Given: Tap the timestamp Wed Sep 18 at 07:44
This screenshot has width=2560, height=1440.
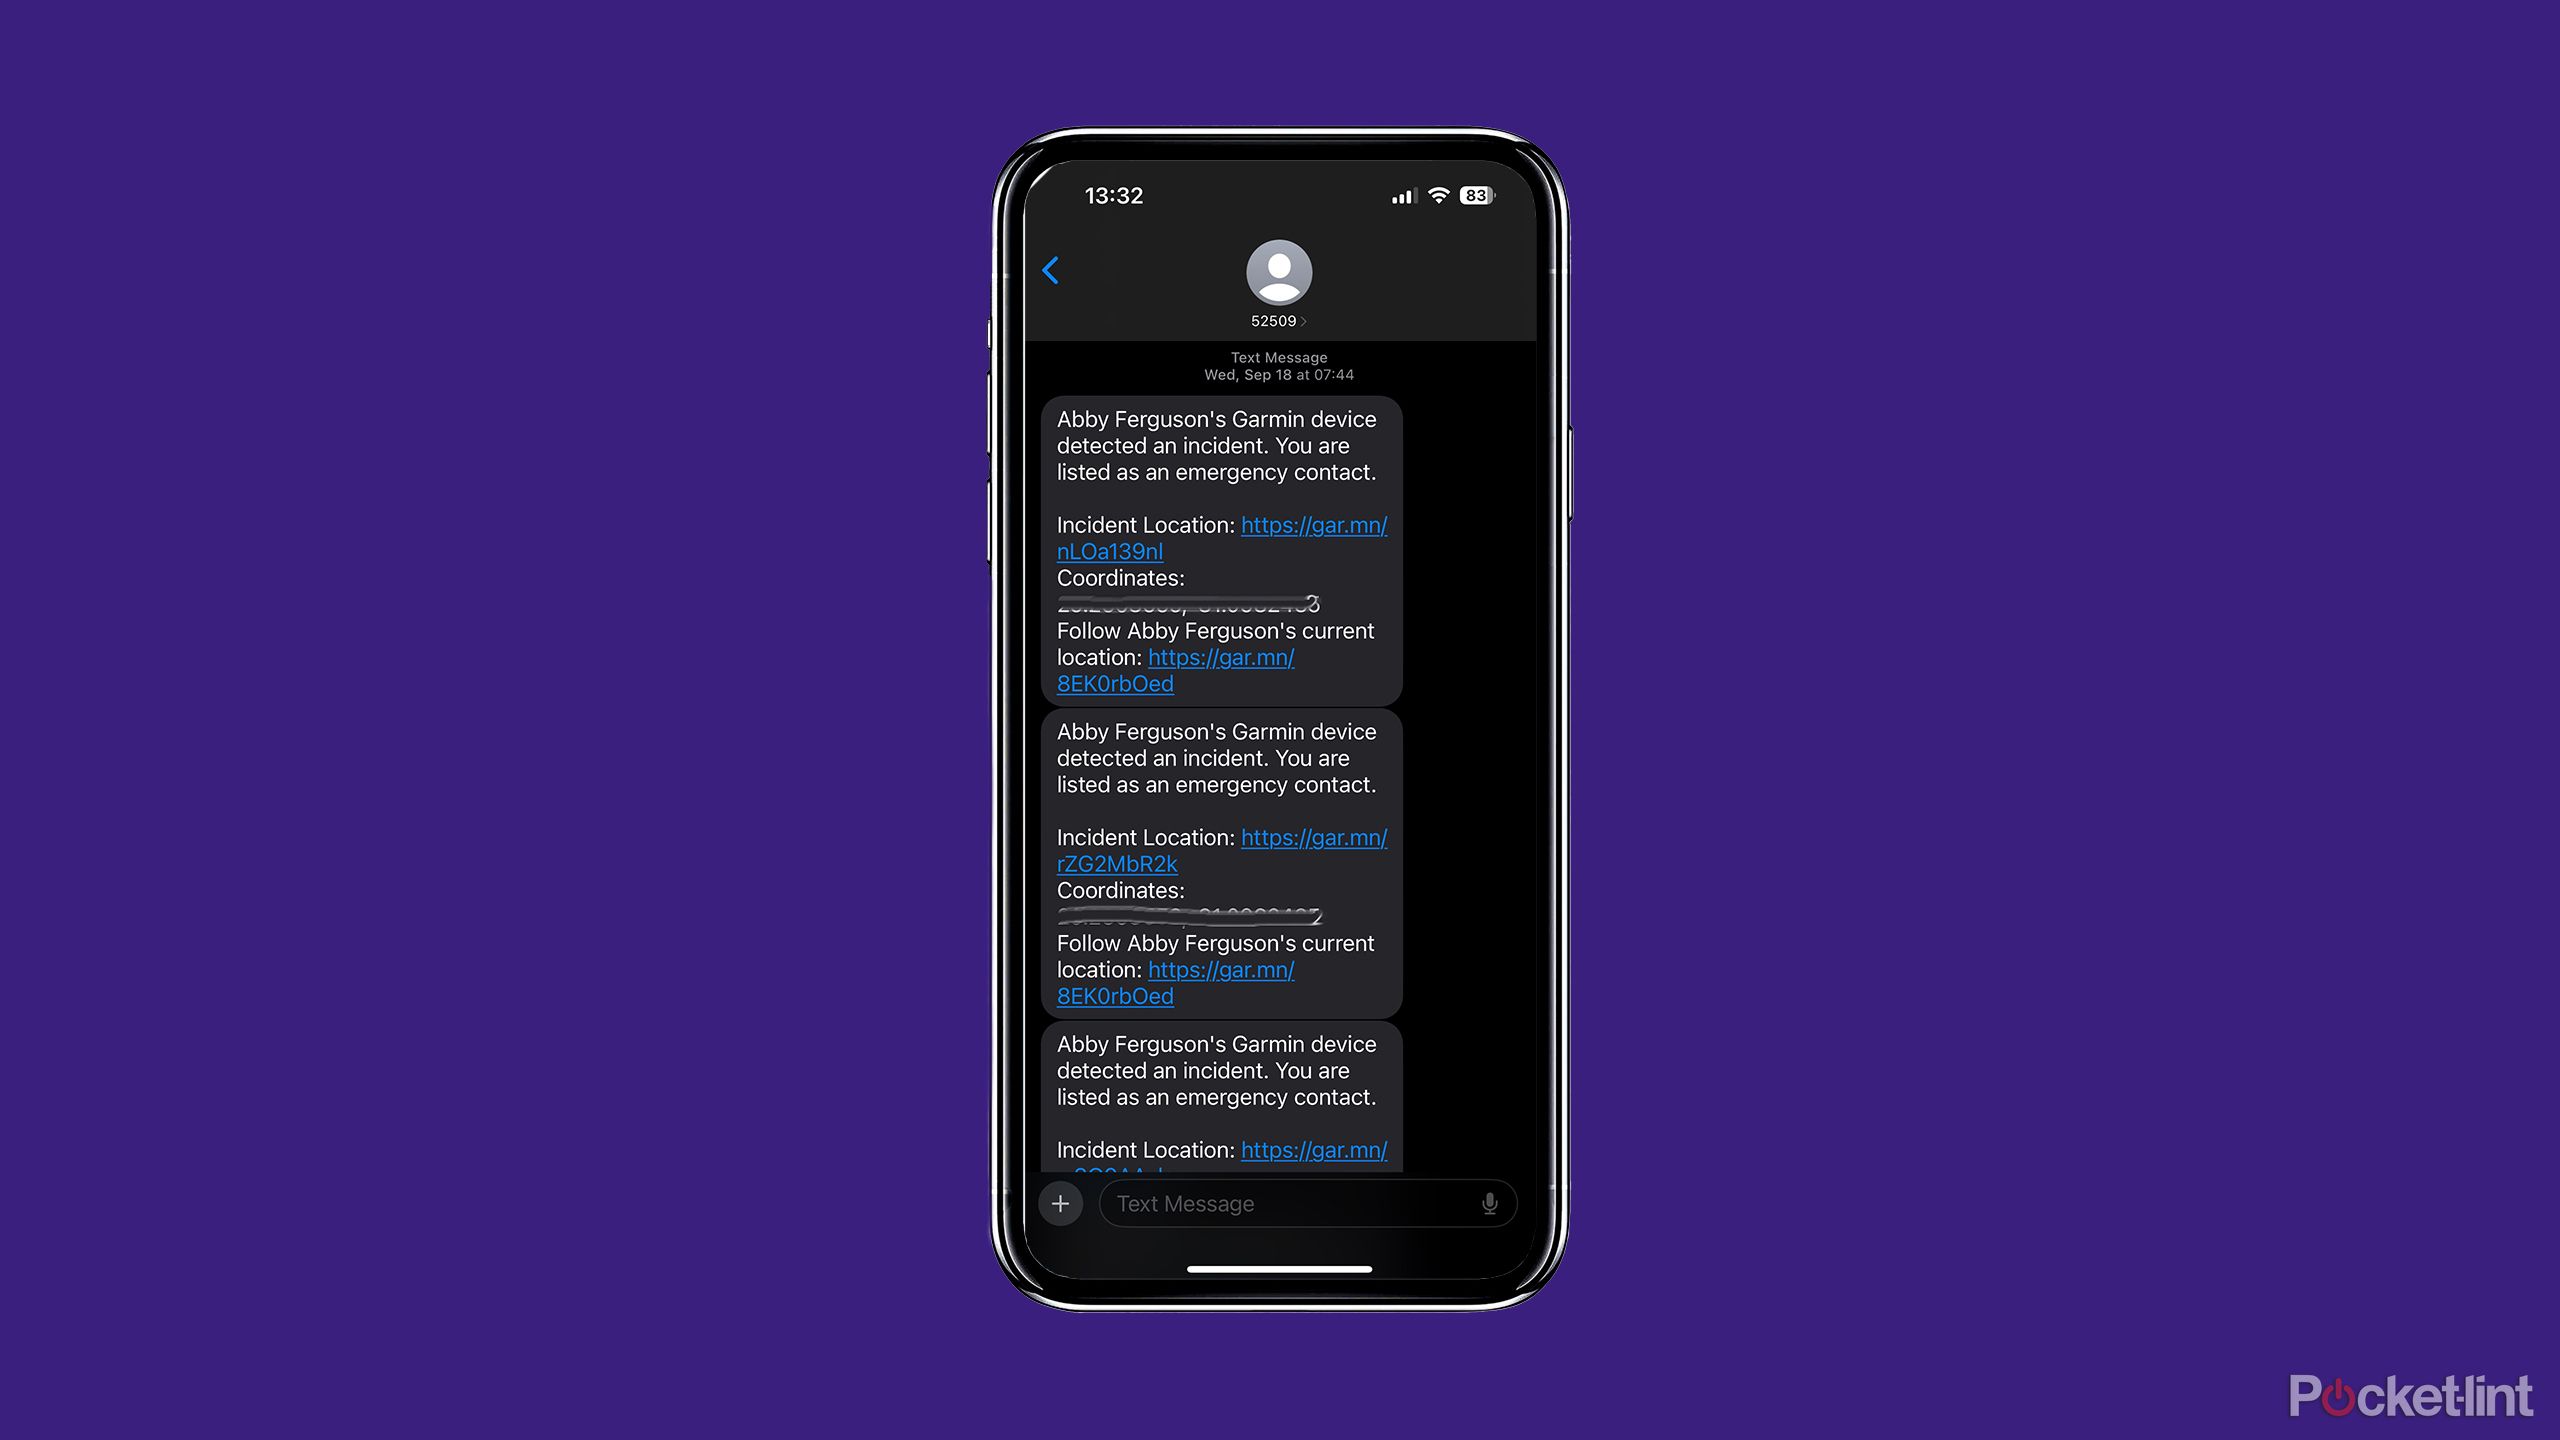Looking at the screenshot, I should pos(1276,375).
